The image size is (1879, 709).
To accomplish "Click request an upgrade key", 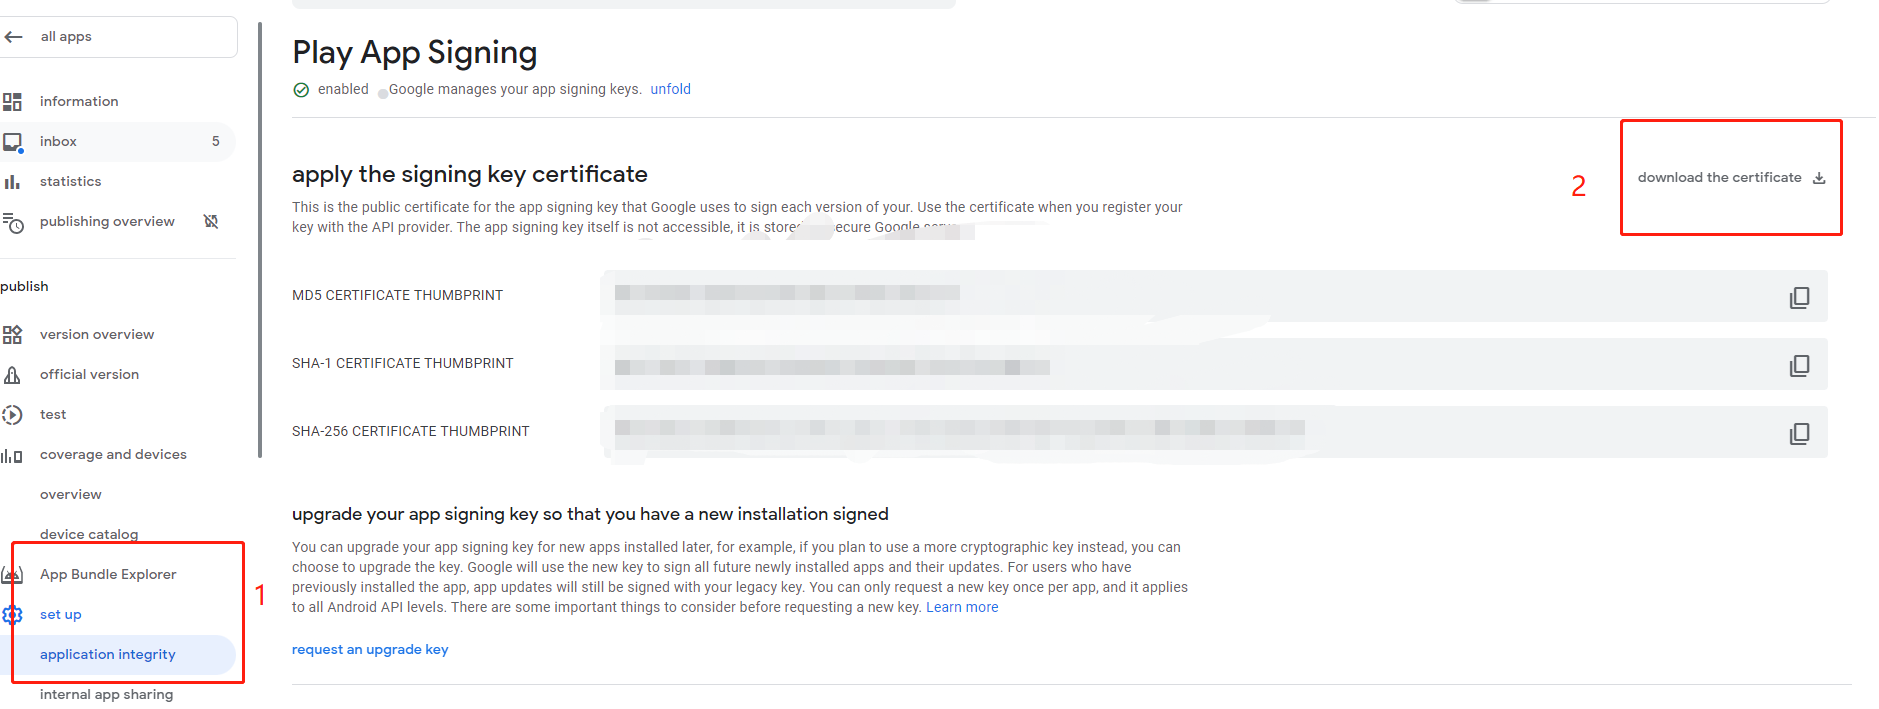I will 369,649.
